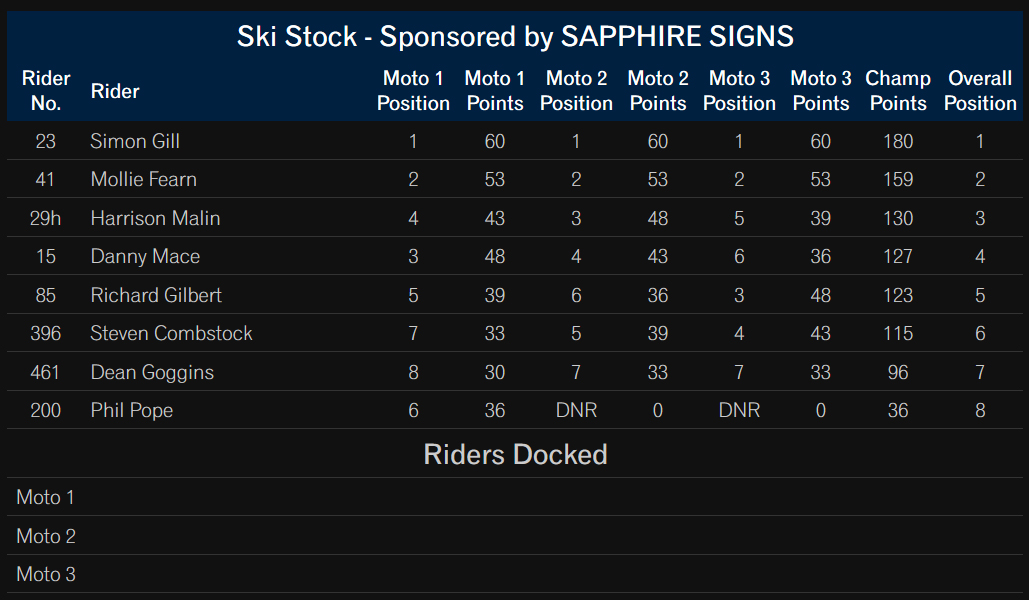Select the Moto 2 docked row
1029x600 pixels.
(x=515, y=536)
